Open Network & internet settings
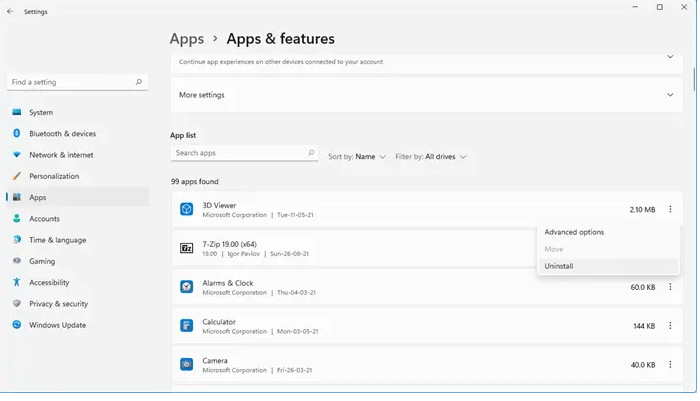The width and height of the screenshot is (700, 401). pos(78,155)
